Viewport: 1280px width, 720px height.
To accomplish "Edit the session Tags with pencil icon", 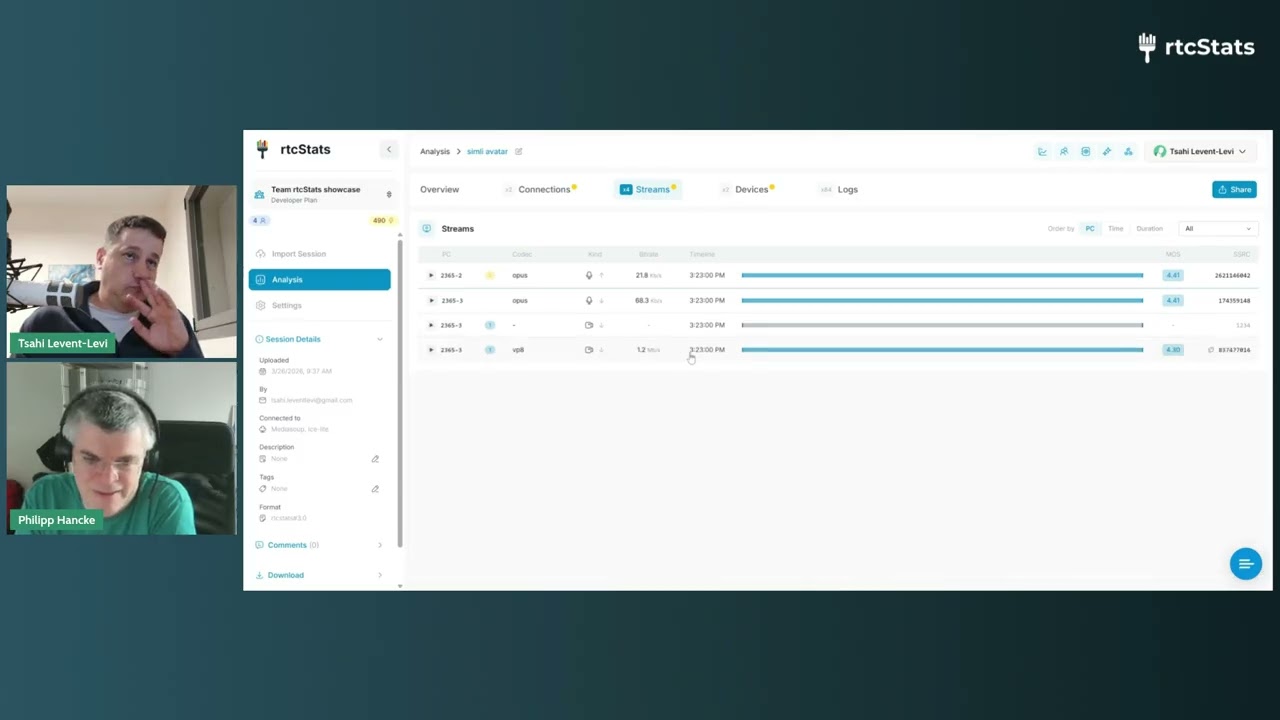I will pos(375,489).
